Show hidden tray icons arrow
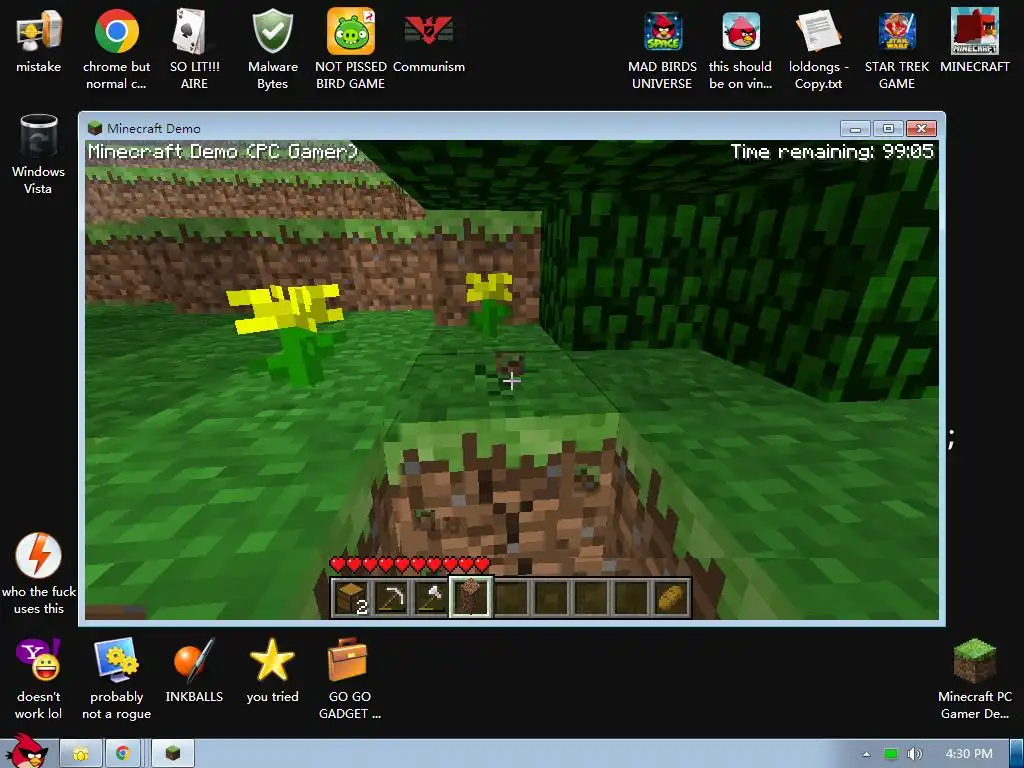The height and width of the screenshot is (768, 1024). point(866,754)
